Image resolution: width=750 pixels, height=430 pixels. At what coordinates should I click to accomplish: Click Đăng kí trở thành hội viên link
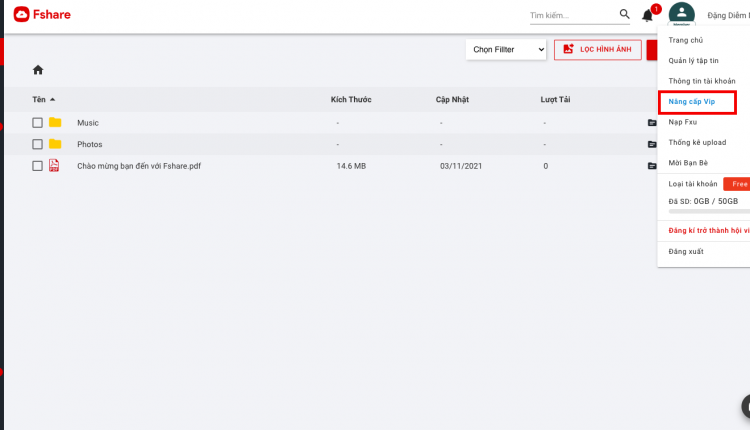(709, 231)
